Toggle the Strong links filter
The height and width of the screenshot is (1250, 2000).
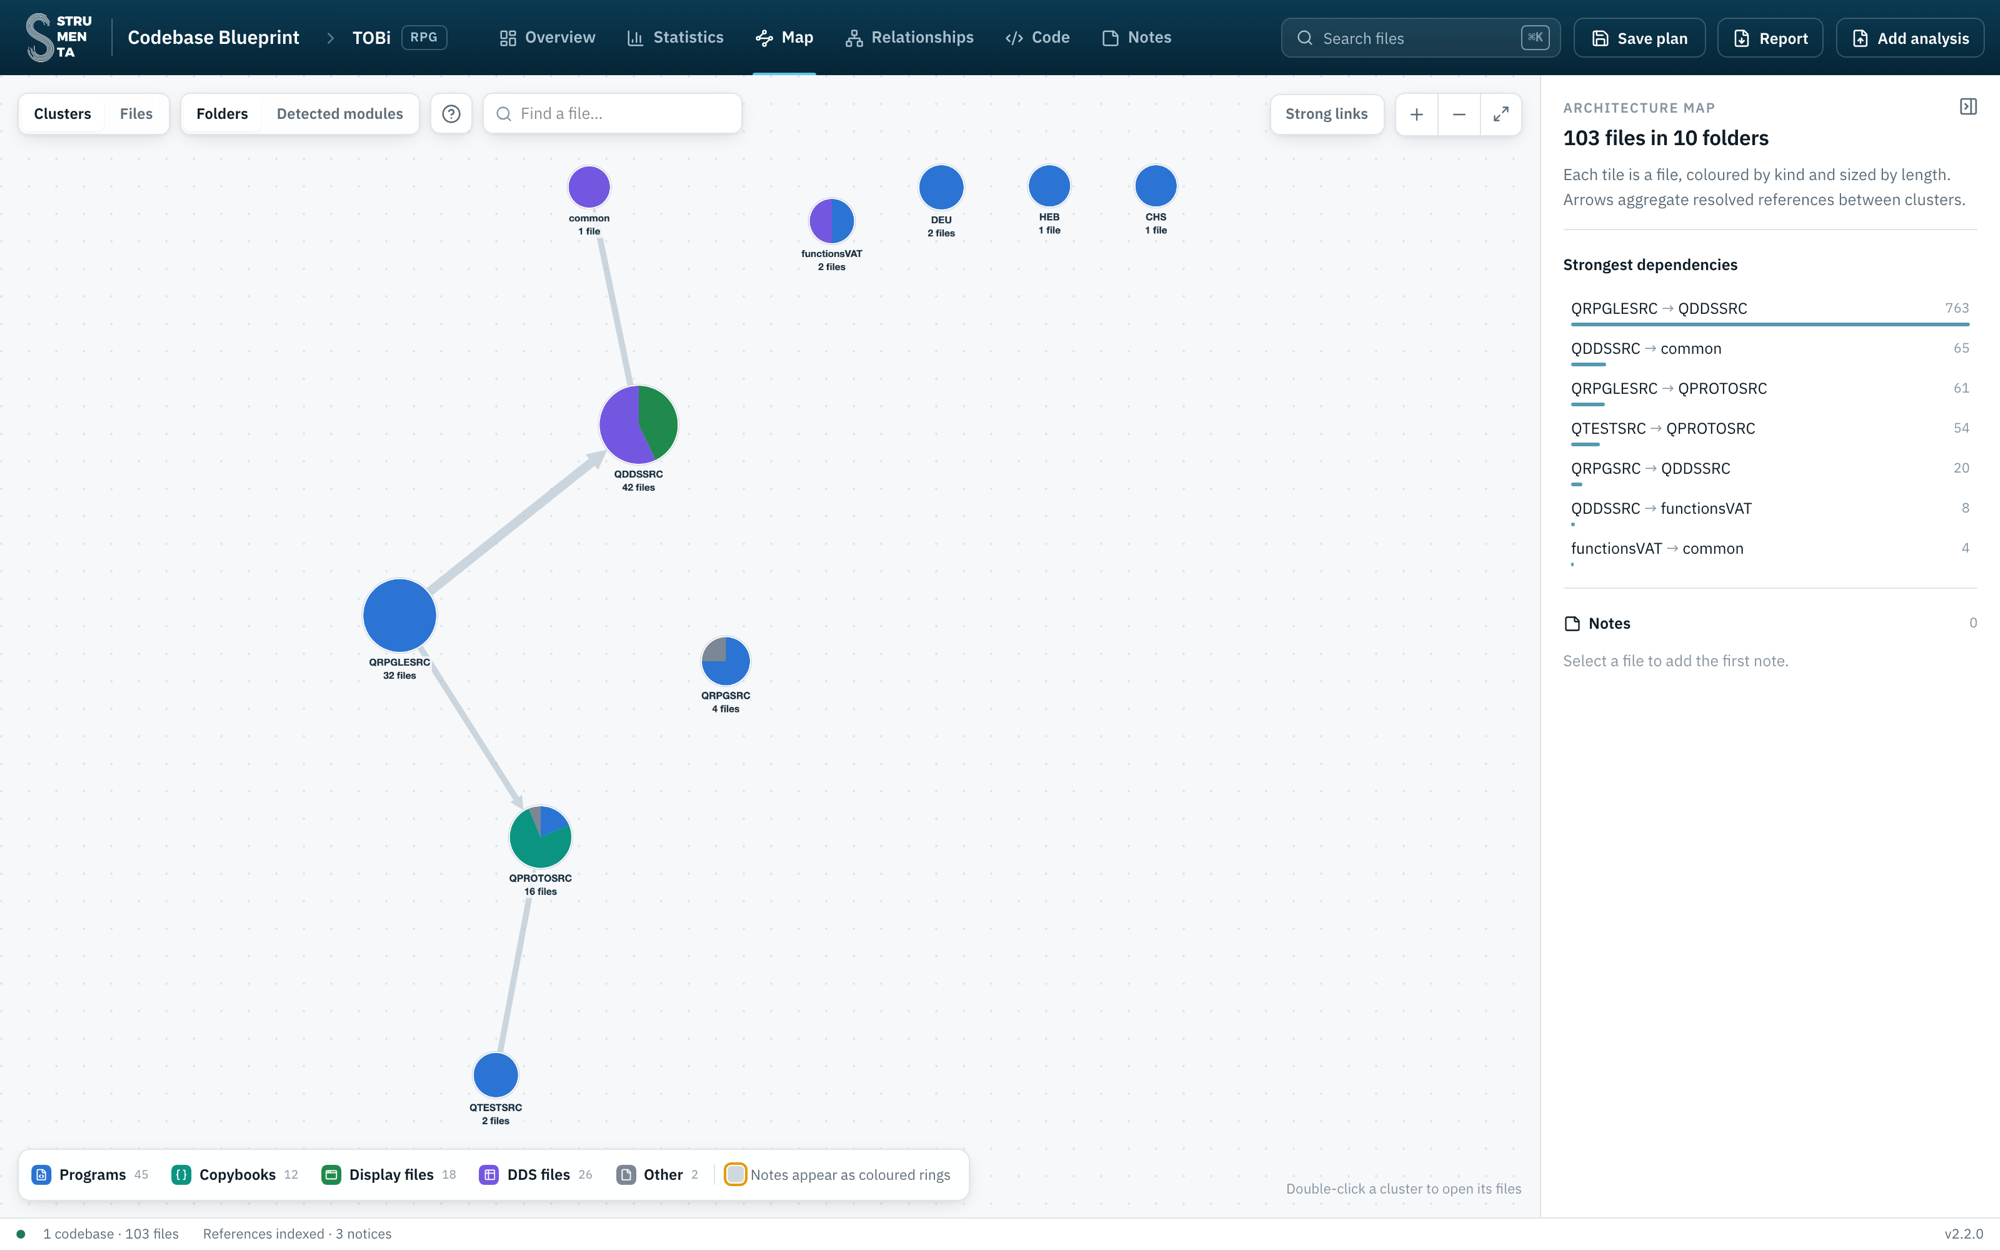click(x=1326, y=114)
